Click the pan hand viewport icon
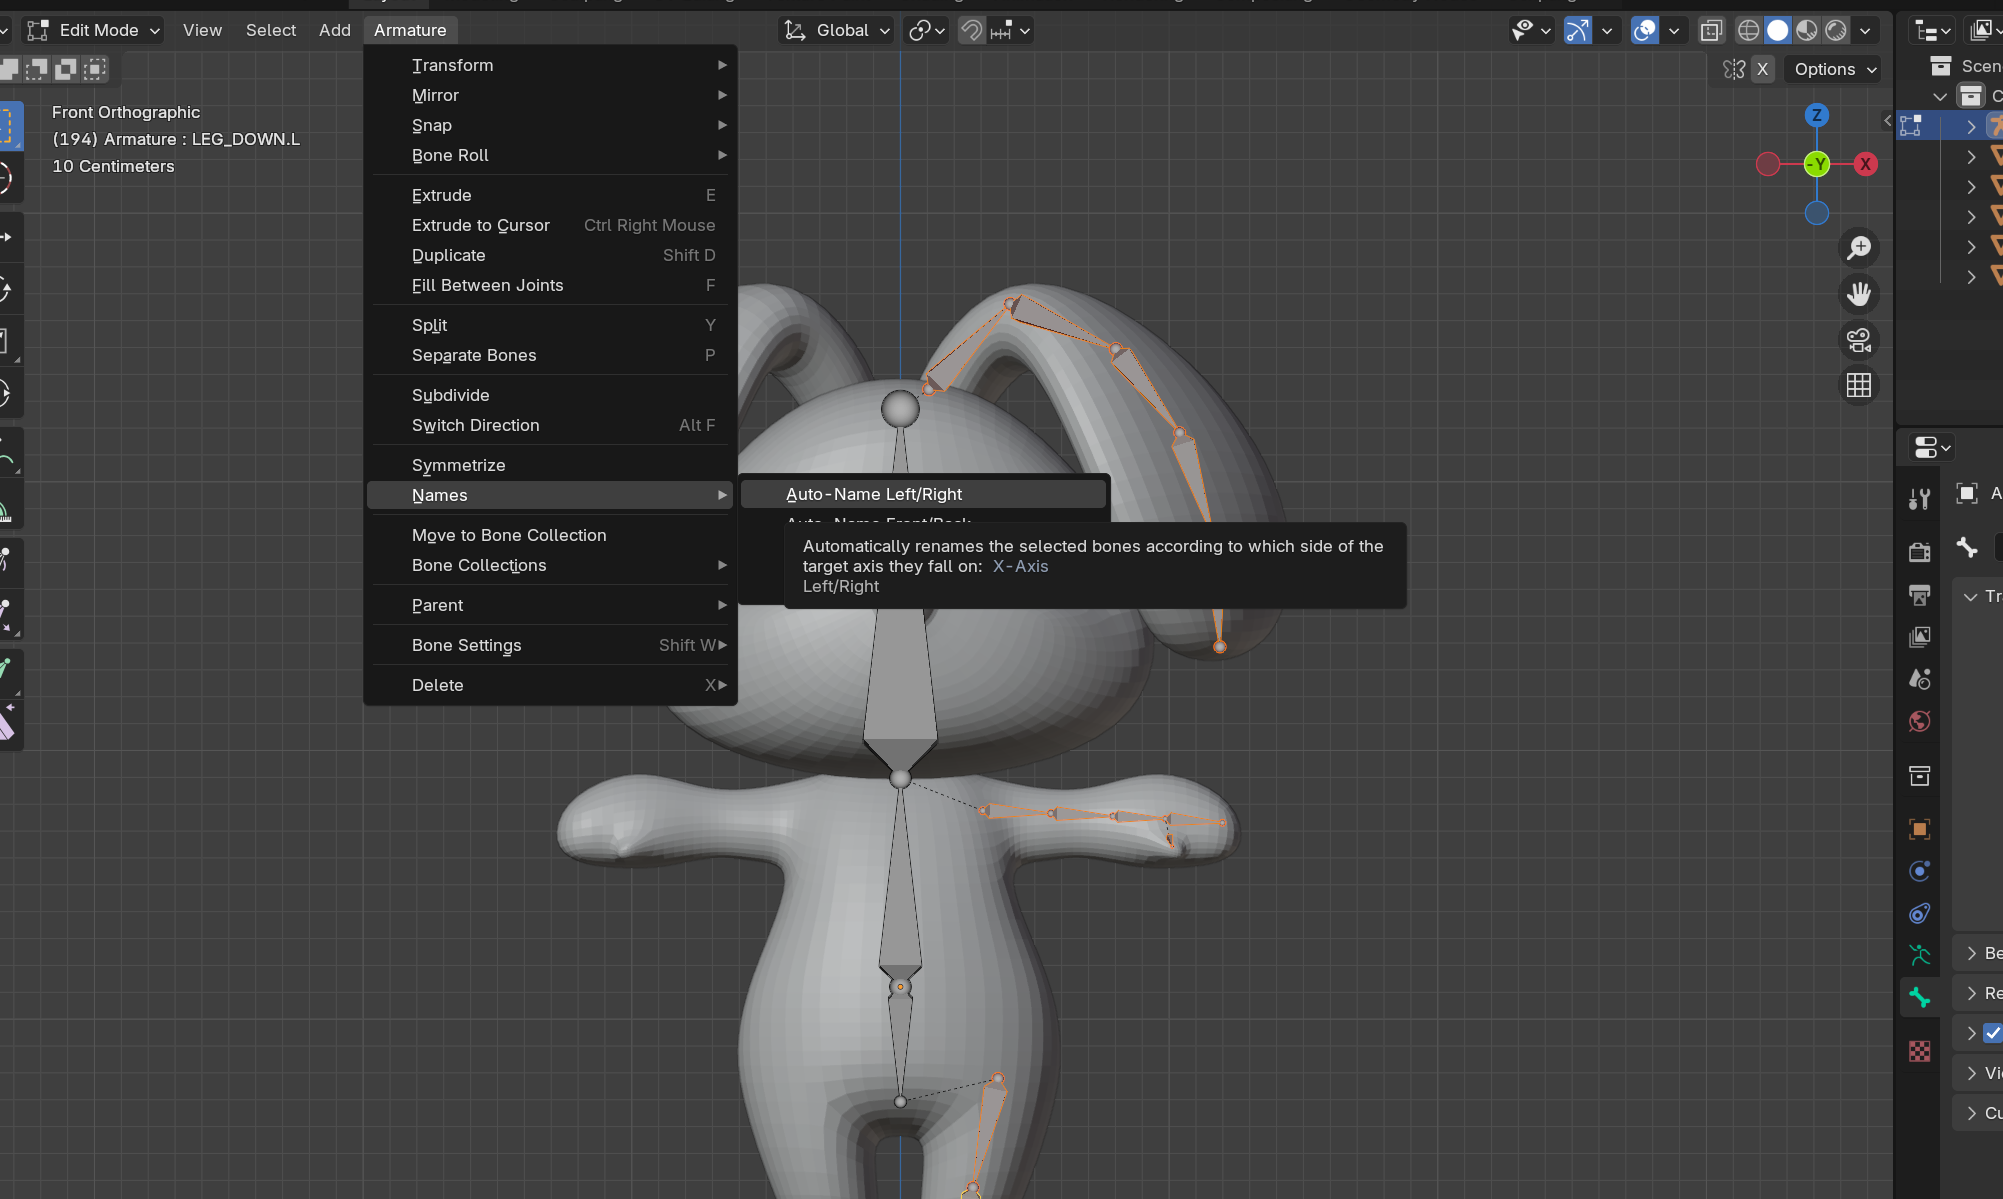The height and width of the screenshot is (1199, 2003). click(x=1858, y=294)
